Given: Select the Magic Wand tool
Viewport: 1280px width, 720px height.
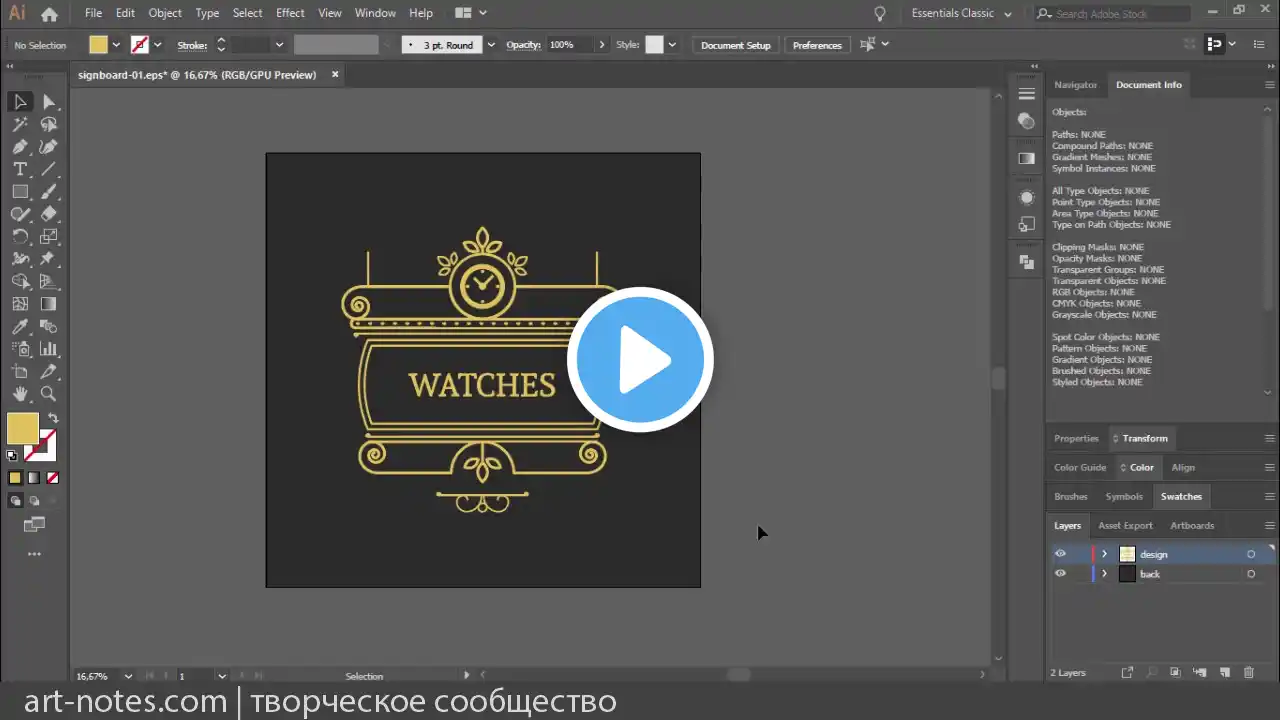Looking at the screenshot, I should [20, 124].
